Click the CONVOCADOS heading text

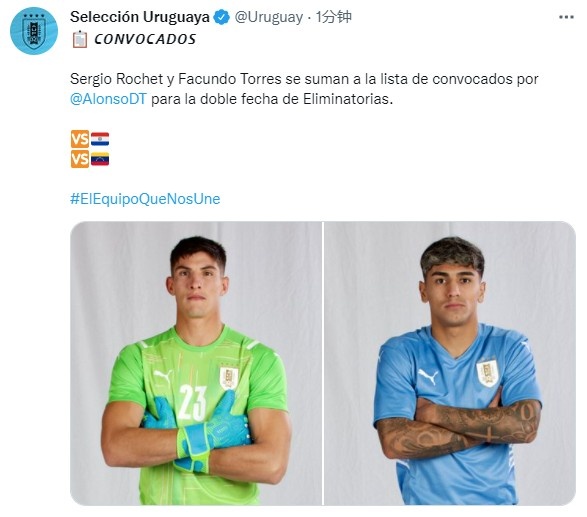tap(145, 39)
